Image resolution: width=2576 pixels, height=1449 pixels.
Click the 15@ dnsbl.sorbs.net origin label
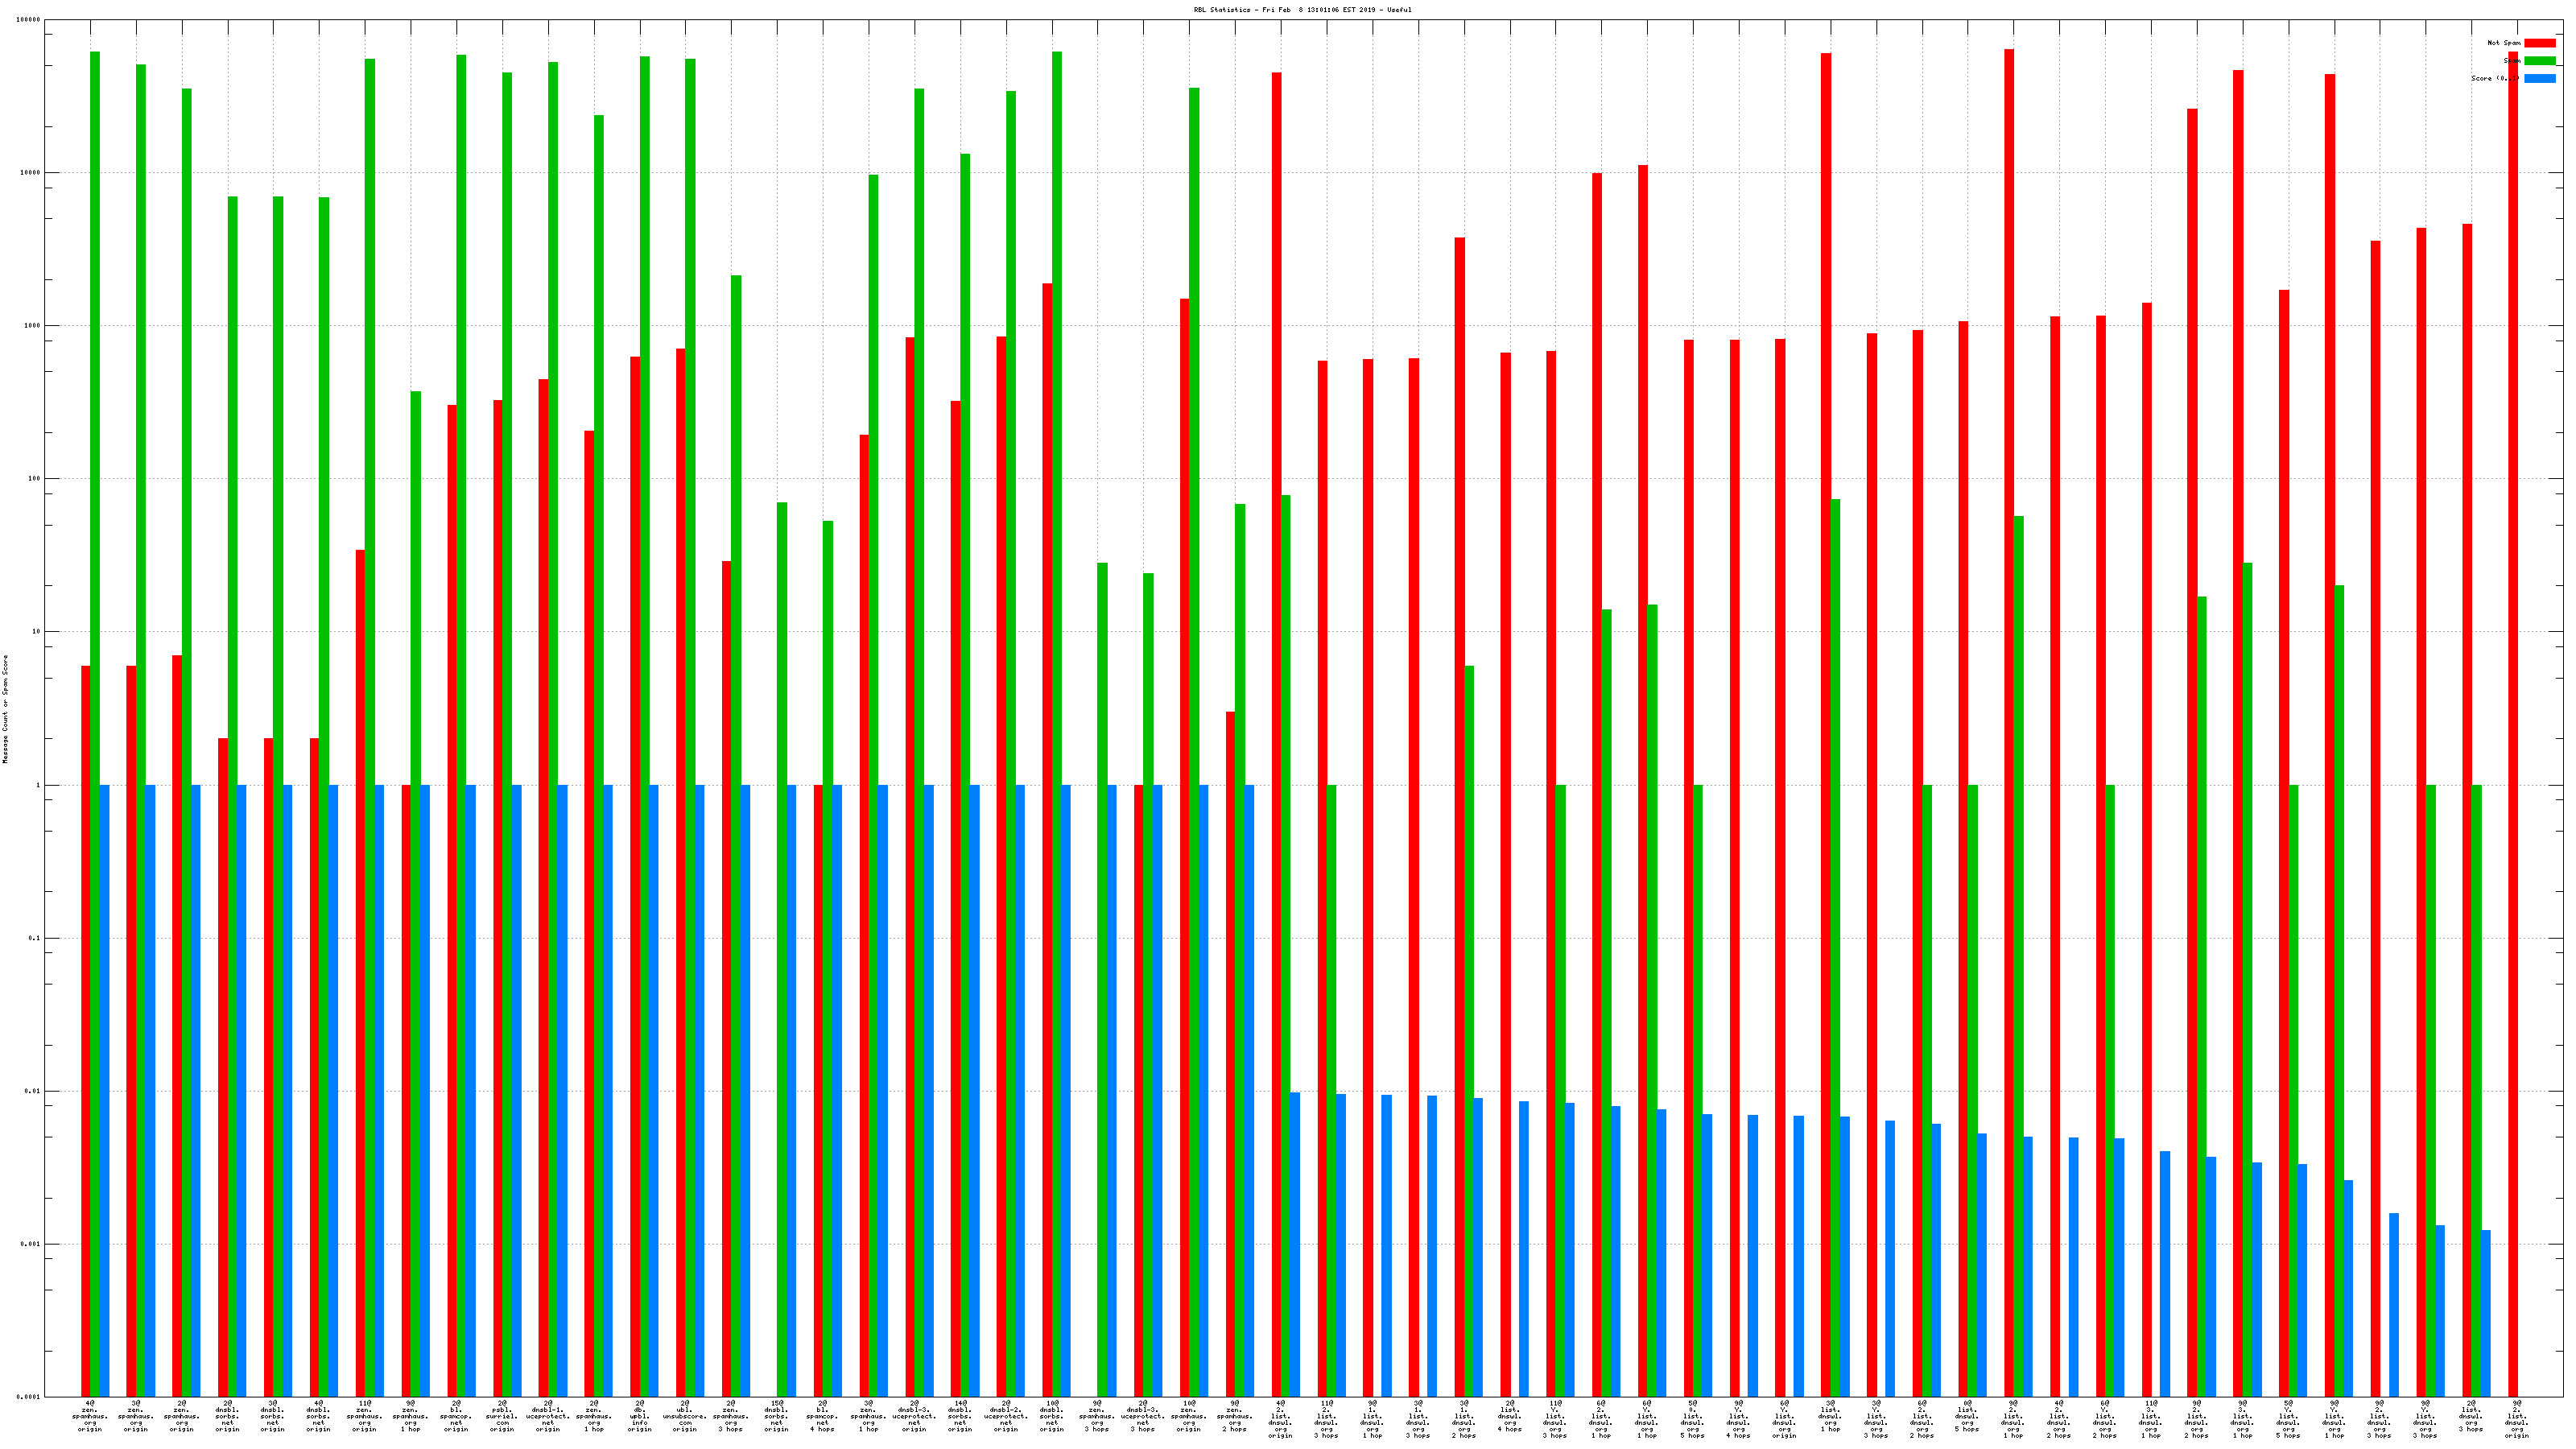coord(777,1416)
